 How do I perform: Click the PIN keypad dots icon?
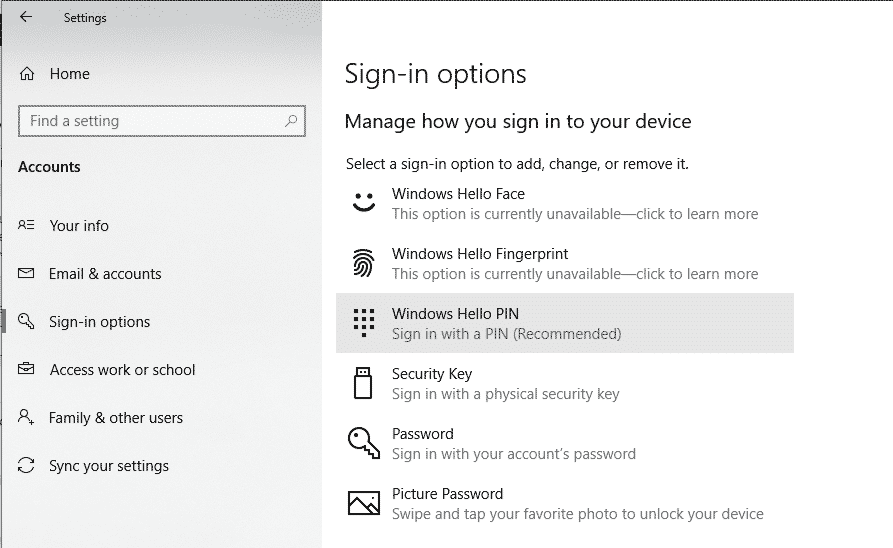pos(363,323)
